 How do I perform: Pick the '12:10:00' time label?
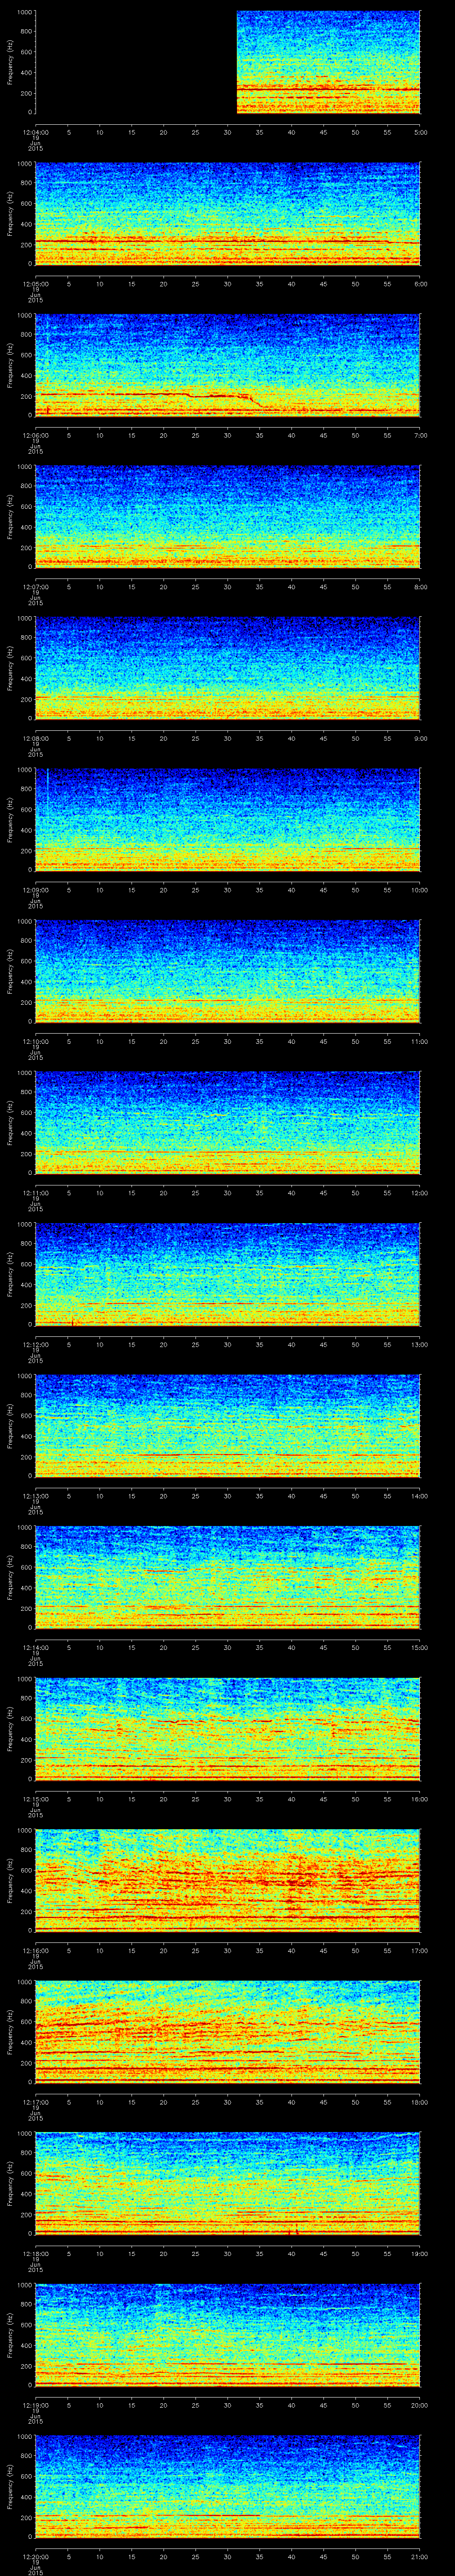click(36, 1041)
